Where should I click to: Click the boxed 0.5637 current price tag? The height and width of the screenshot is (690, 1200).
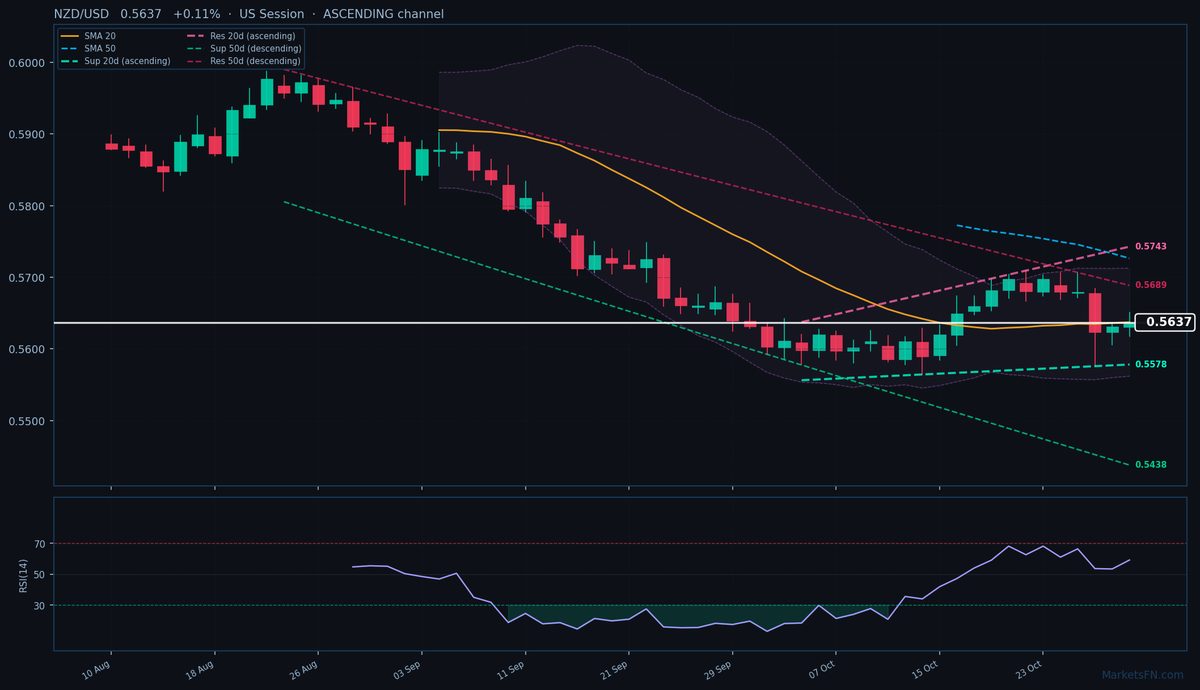point(1167,322)
